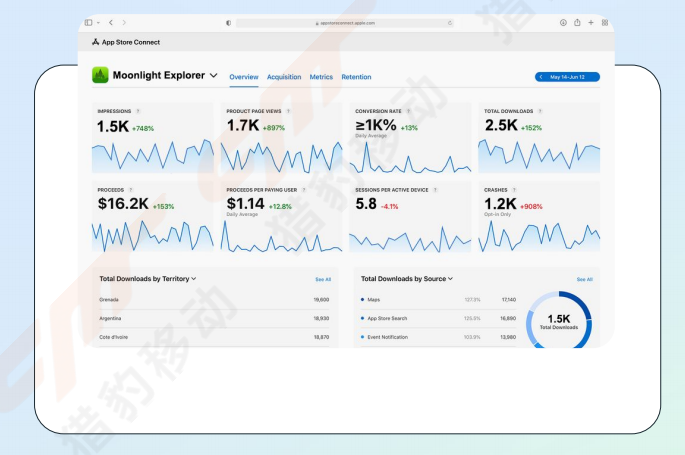The width and height of the screenshot is (685, 455).
Task: Click the -4.1% sessions change
Action: (390, 207)
